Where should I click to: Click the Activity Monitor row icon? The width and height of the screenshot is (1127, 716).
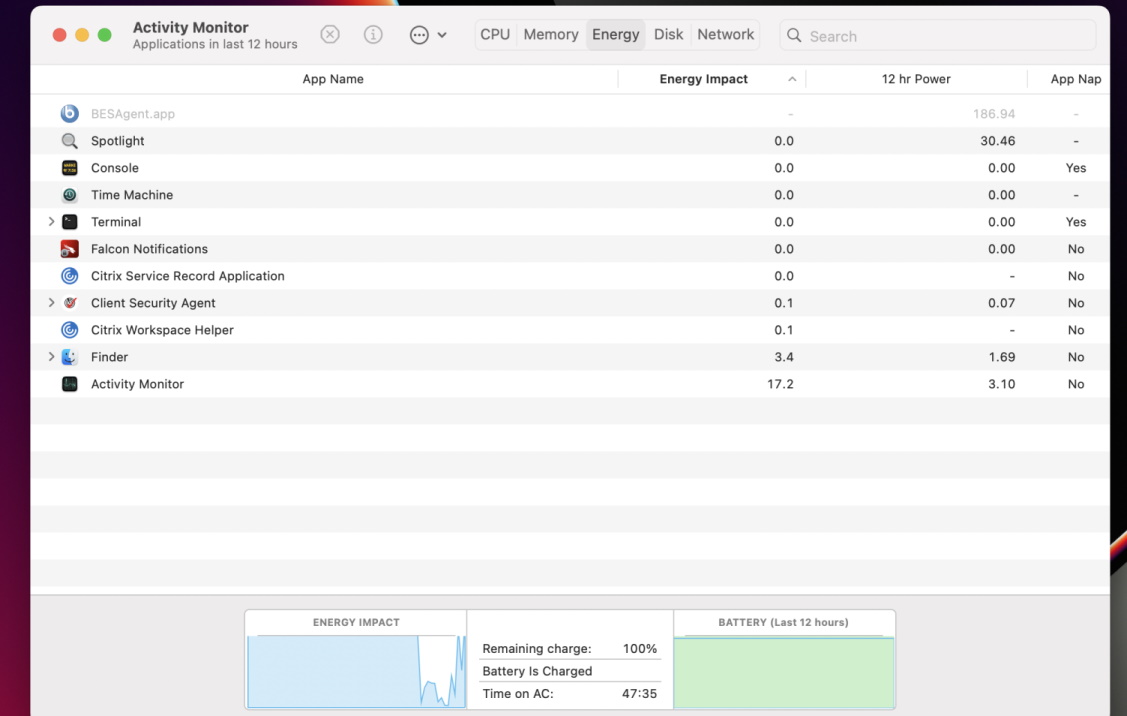70,384
